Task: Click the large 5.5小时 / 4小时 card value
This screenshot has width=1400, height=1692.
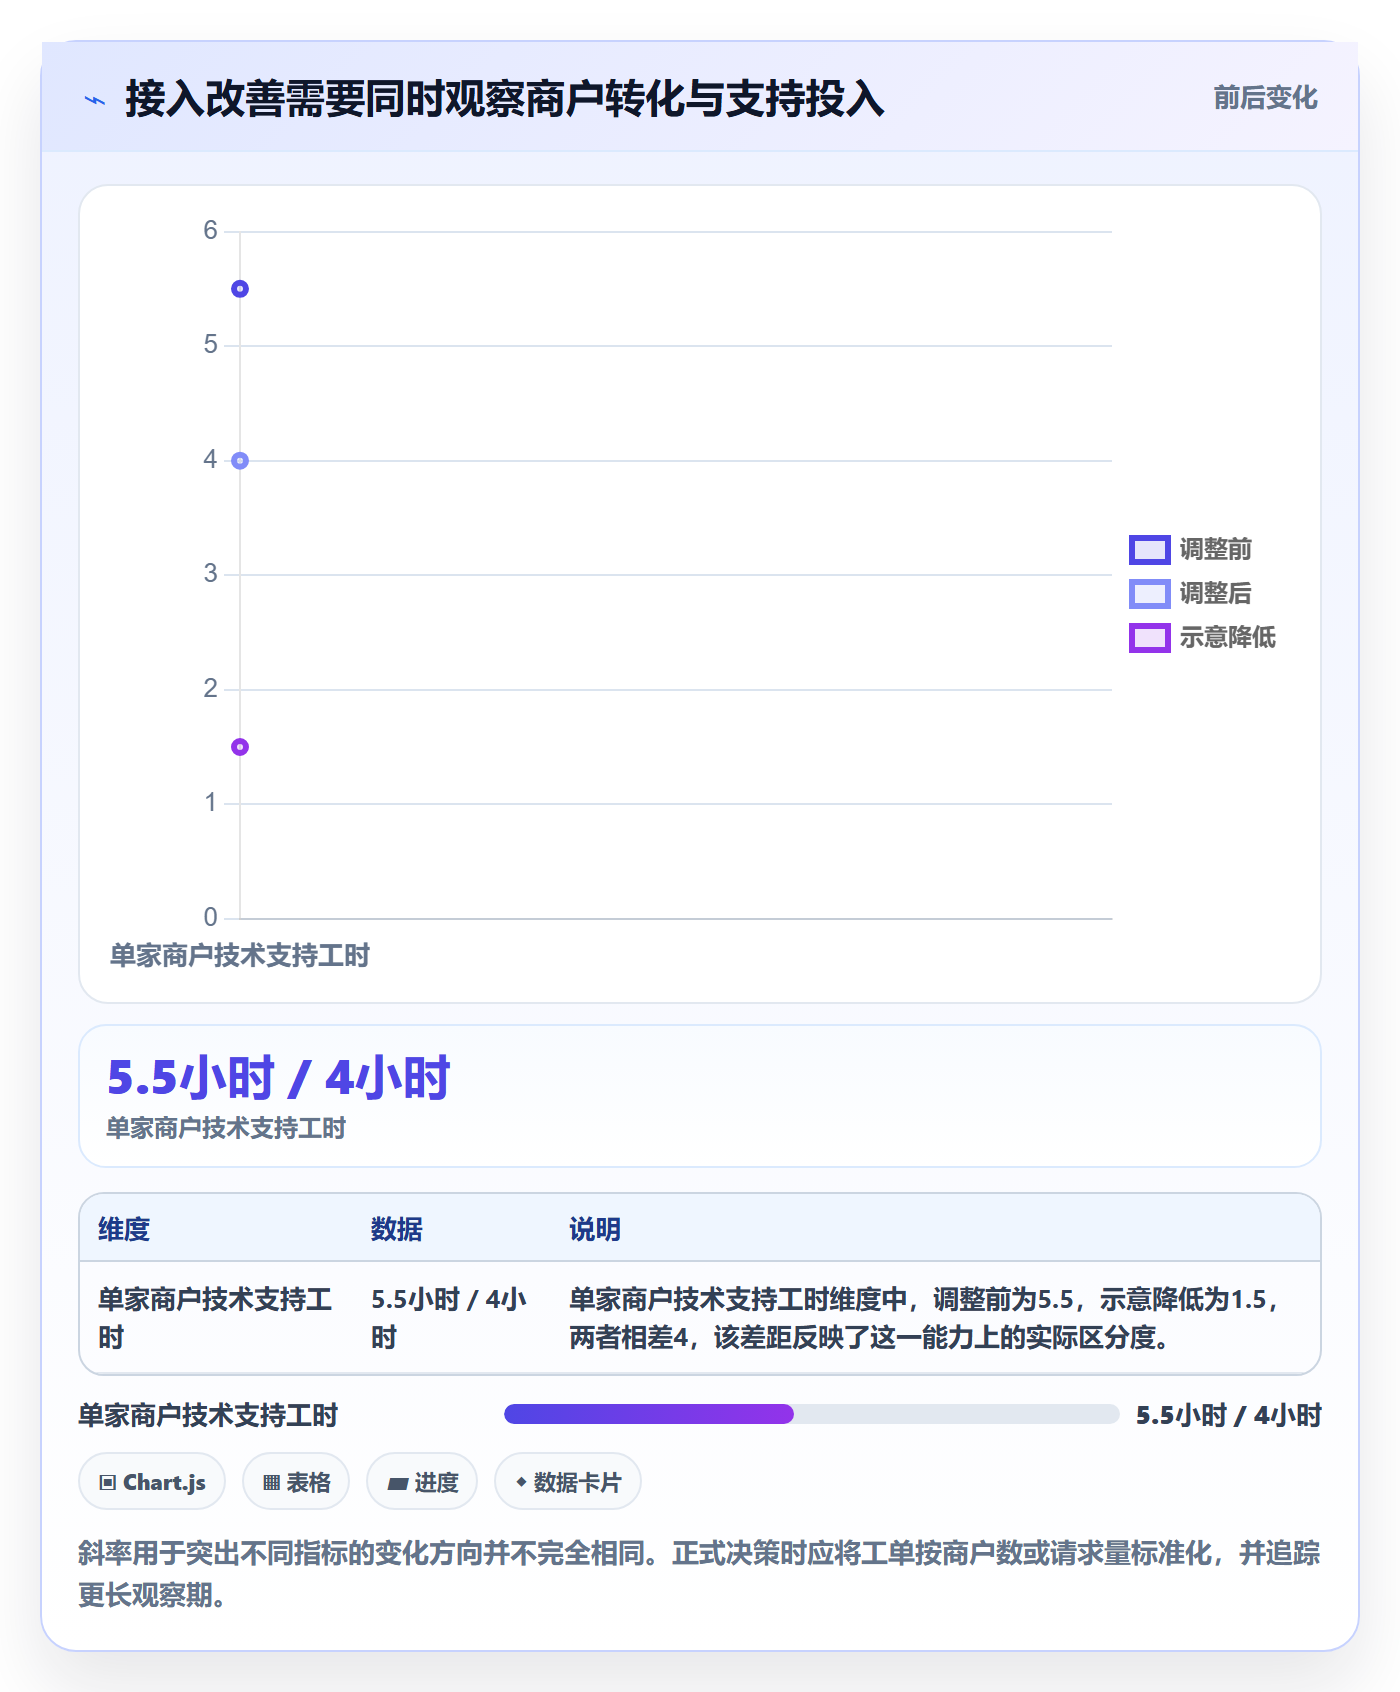Action: 279,1079
